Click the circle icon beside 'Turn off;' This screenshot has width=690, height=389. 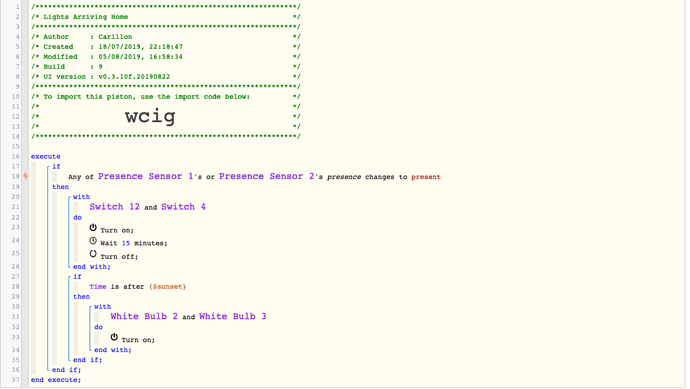(x=93, y=253)
